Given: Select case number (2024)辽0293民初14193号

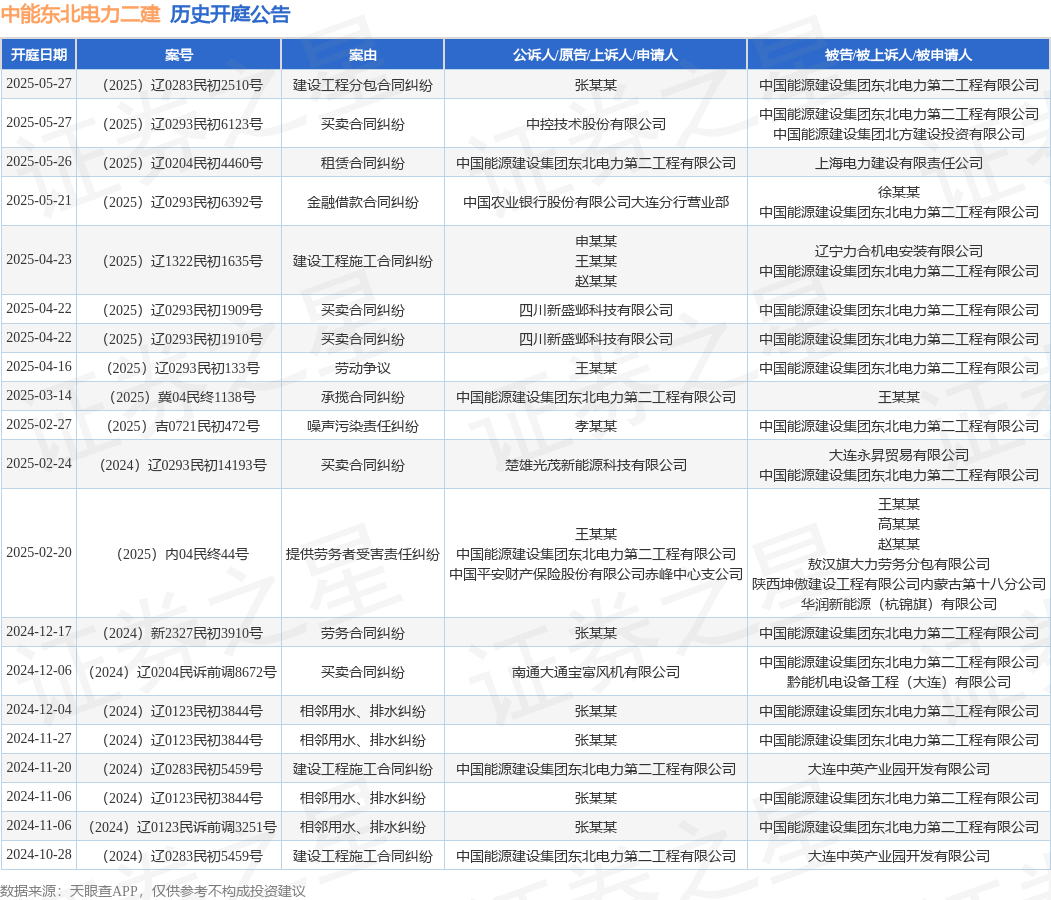Looking at the screenshot, I should [x=179, y=464].
